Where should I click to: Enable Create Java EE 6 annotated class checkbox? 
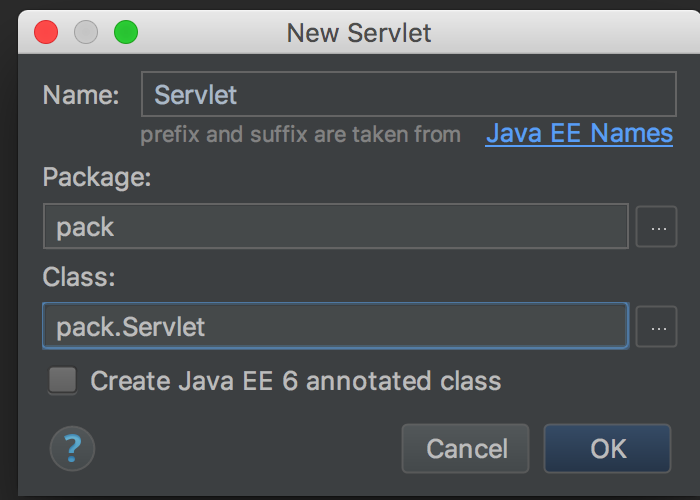[x=62, y=380]
